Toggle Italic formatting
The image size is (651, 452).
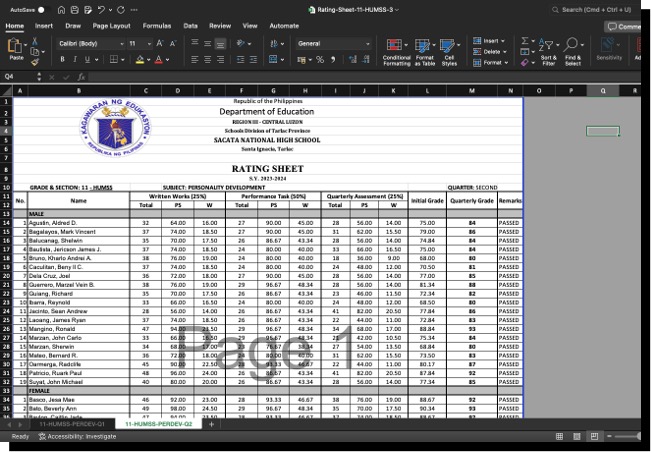tap(75, 59)
